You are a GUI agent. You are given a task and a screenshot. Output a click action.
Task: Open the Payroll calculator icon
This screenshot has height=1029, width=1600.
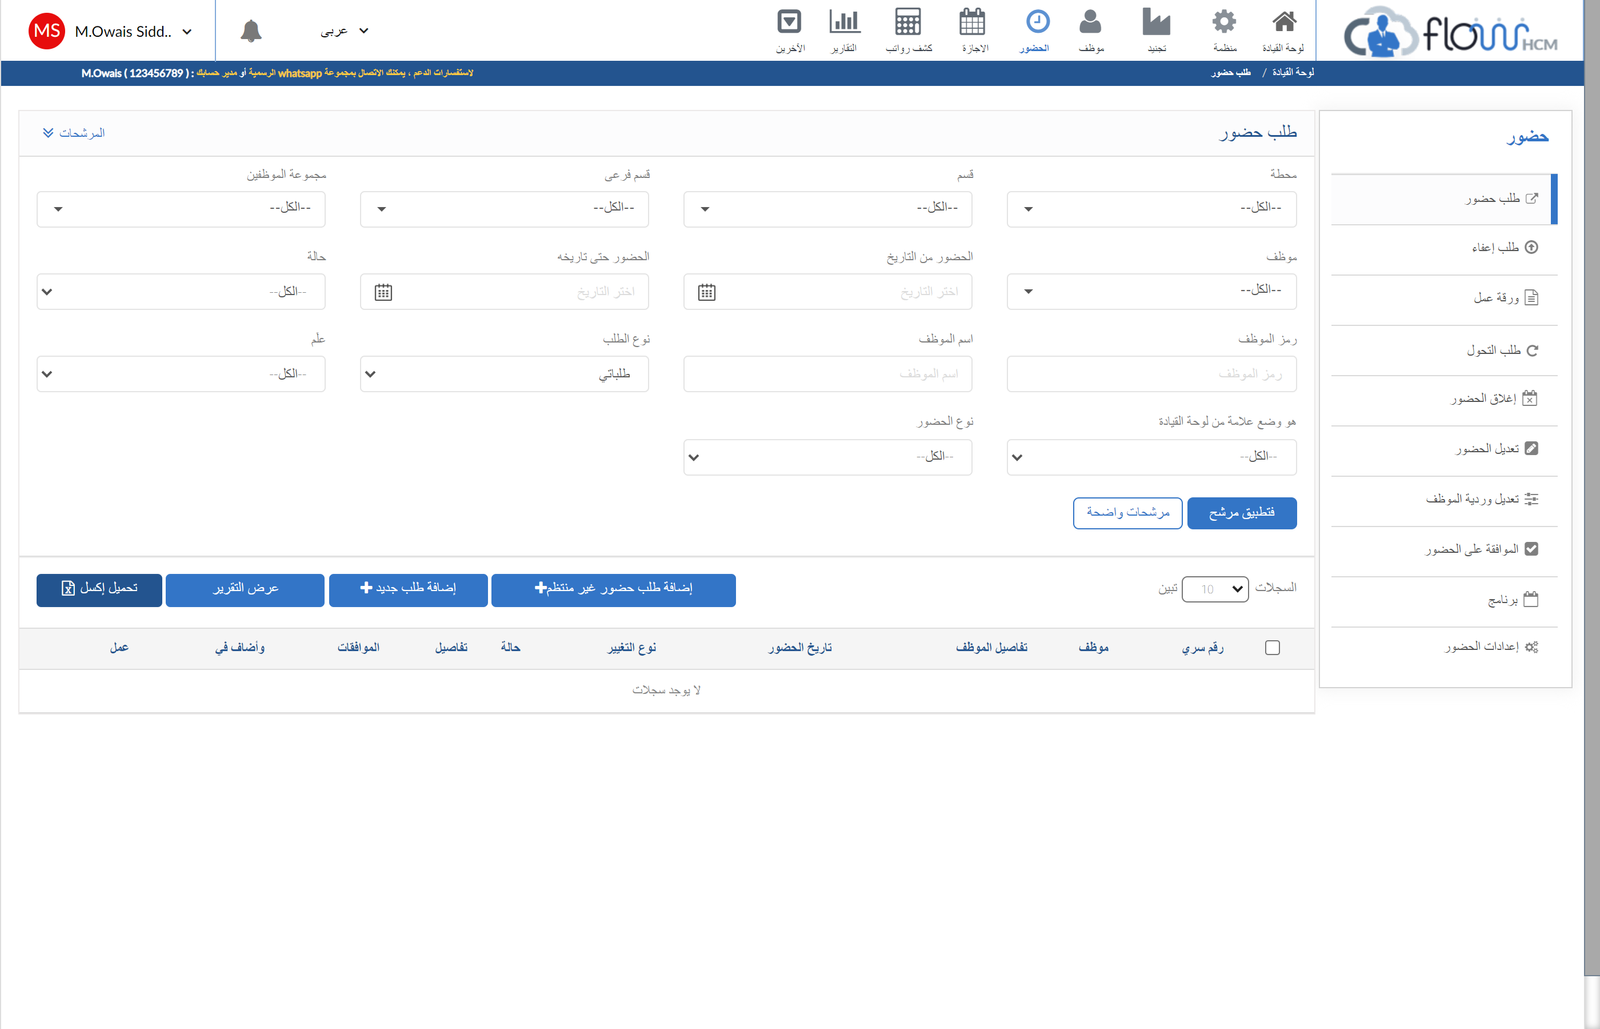908,22
